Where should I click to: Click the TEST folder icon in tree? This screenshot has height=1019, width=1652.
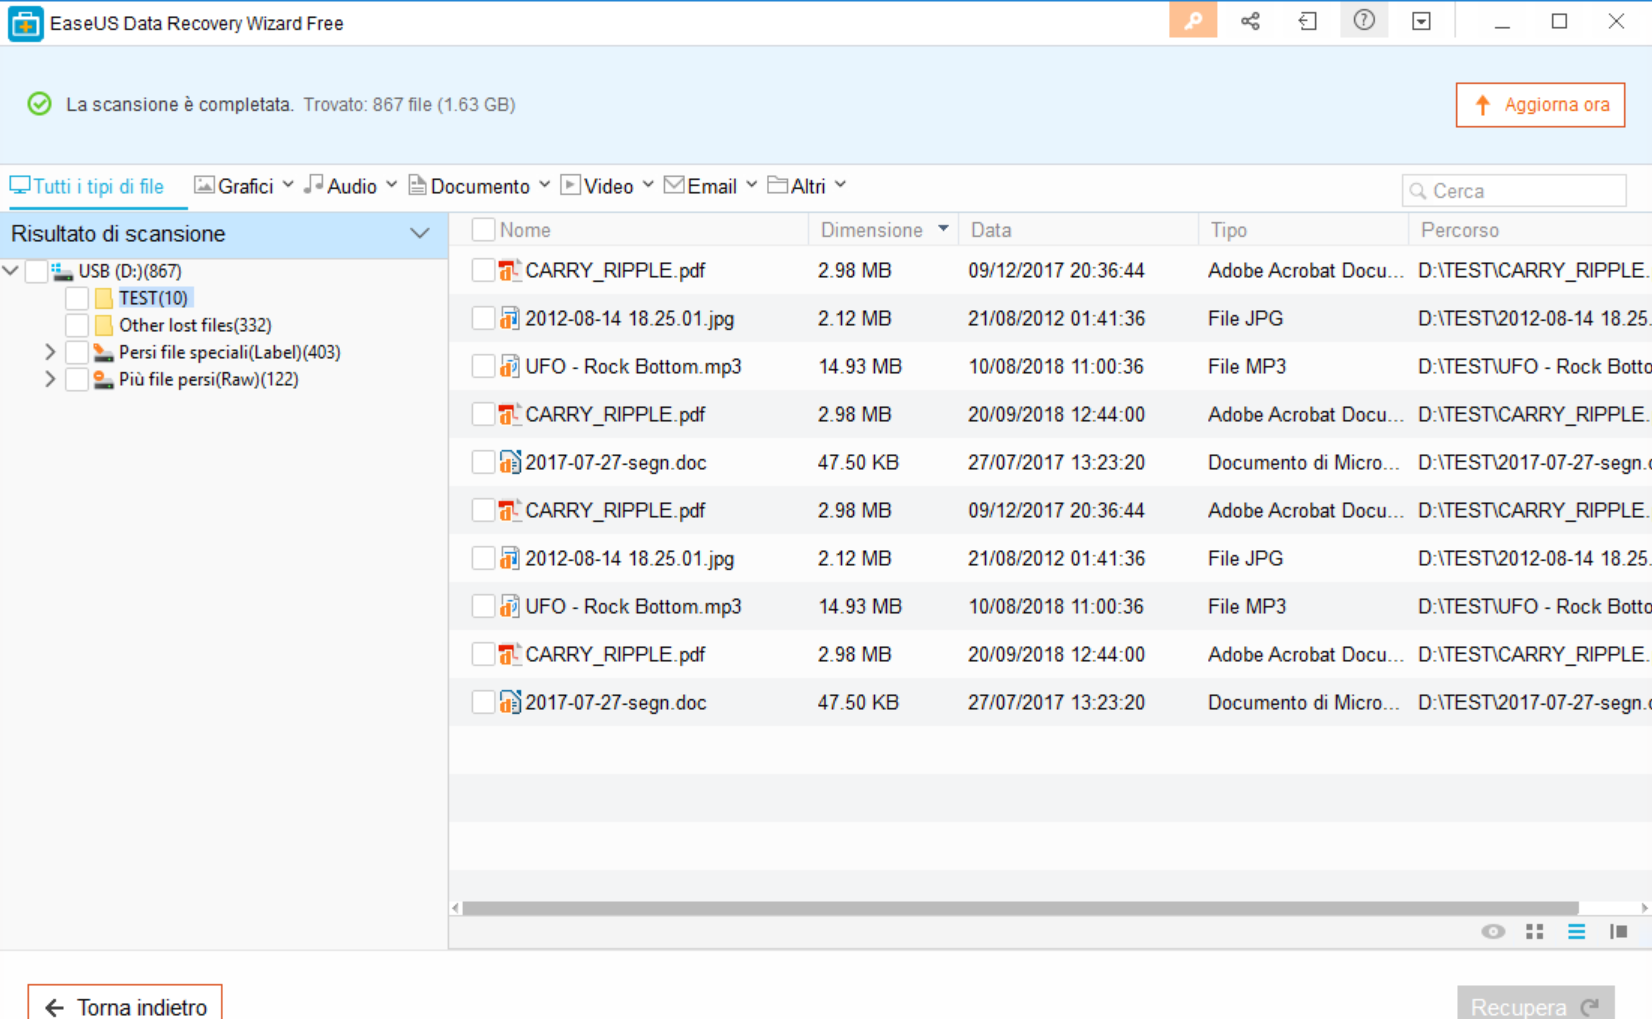point(104,298)
